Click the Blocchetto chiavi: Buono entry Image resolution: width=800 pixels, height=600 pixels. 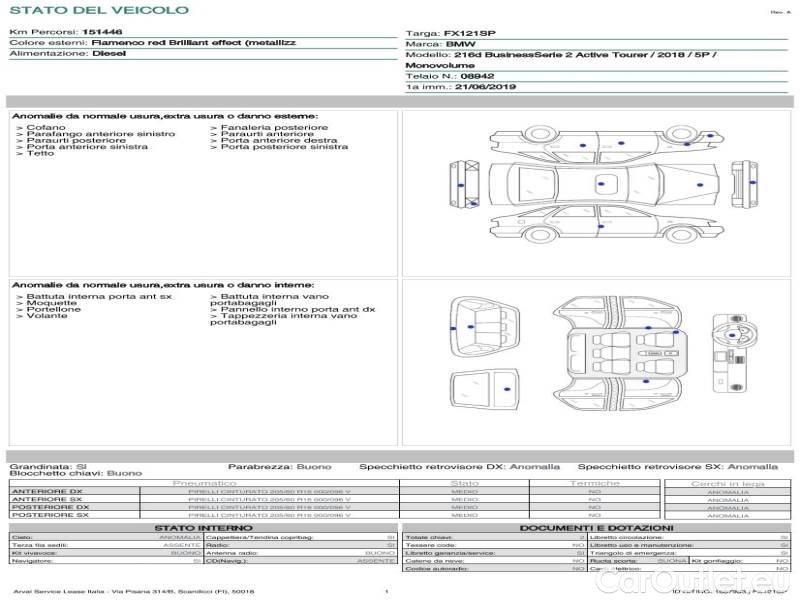(x=76, y=473)
